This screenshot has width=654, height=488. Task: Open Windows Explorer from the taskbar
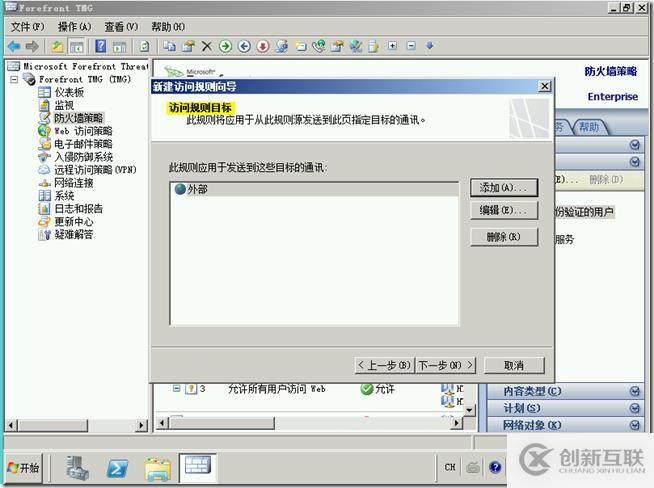[158, 469]
